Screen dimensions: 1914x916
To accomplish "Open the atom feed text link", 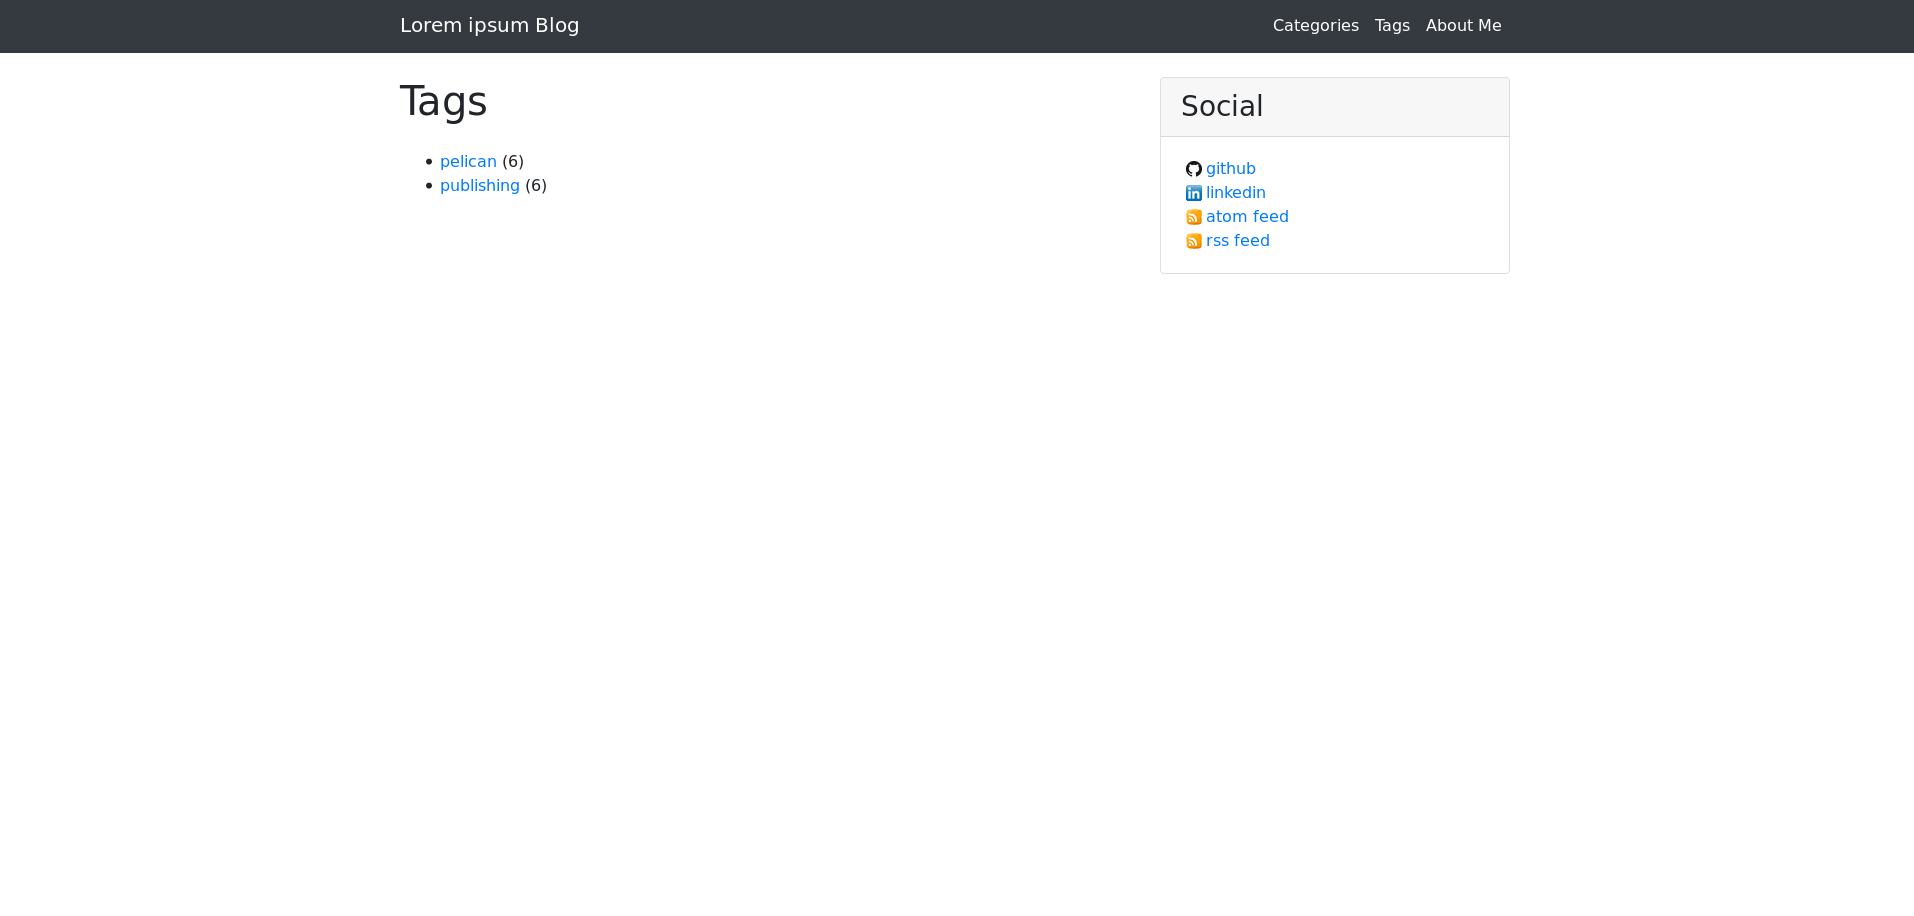I will pyautogui.click(x=1247, y=217).
